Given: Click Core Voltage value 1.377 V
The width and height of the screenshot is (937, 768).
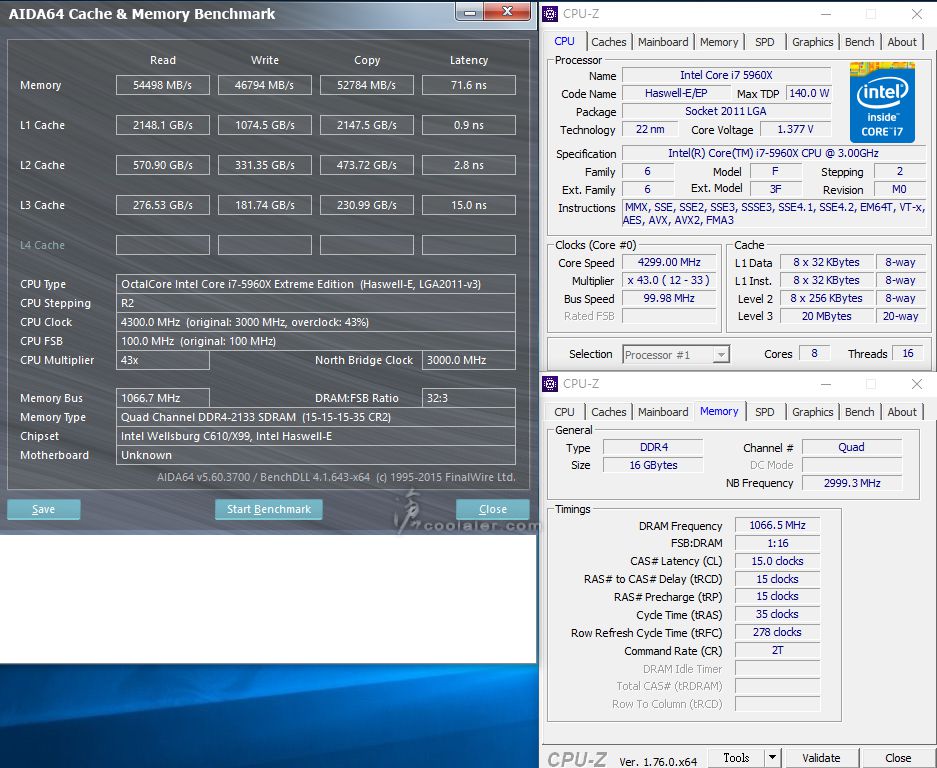Looking at the screenshot, I should [x=795, y=130].
